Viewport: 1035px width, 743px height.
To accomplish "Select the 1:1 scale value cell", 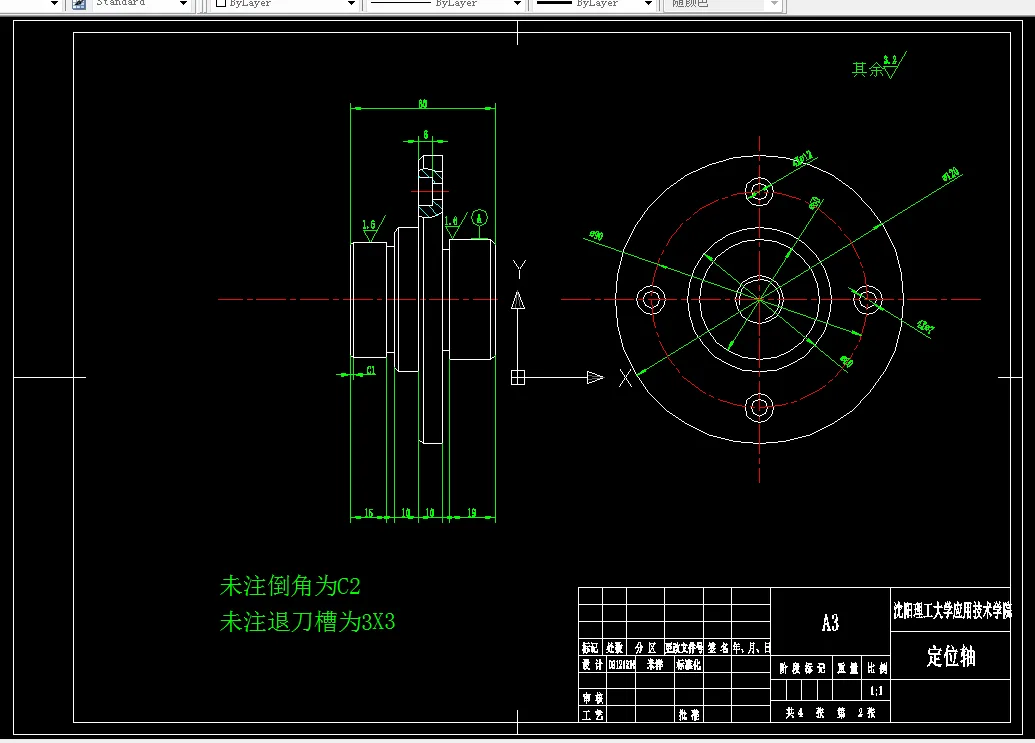I will (x=876, y=691).
